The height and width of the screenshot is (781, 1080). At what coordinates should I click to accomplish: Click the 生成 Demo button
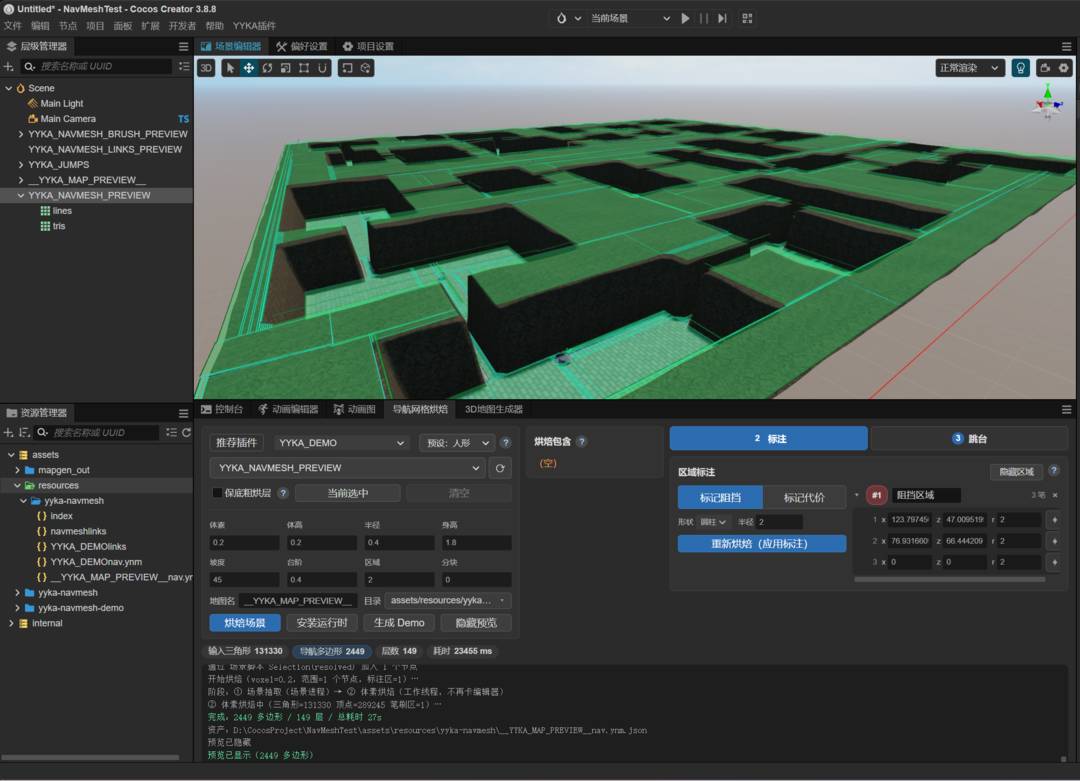point(399,623)
